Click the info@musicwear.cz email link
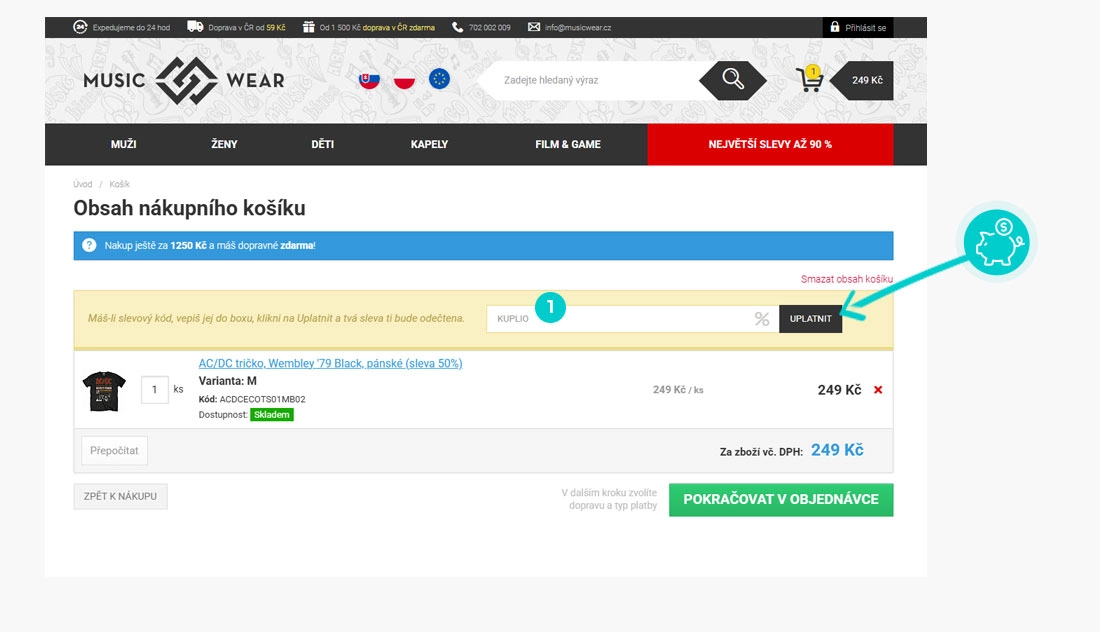 click(x=578, y=28)
